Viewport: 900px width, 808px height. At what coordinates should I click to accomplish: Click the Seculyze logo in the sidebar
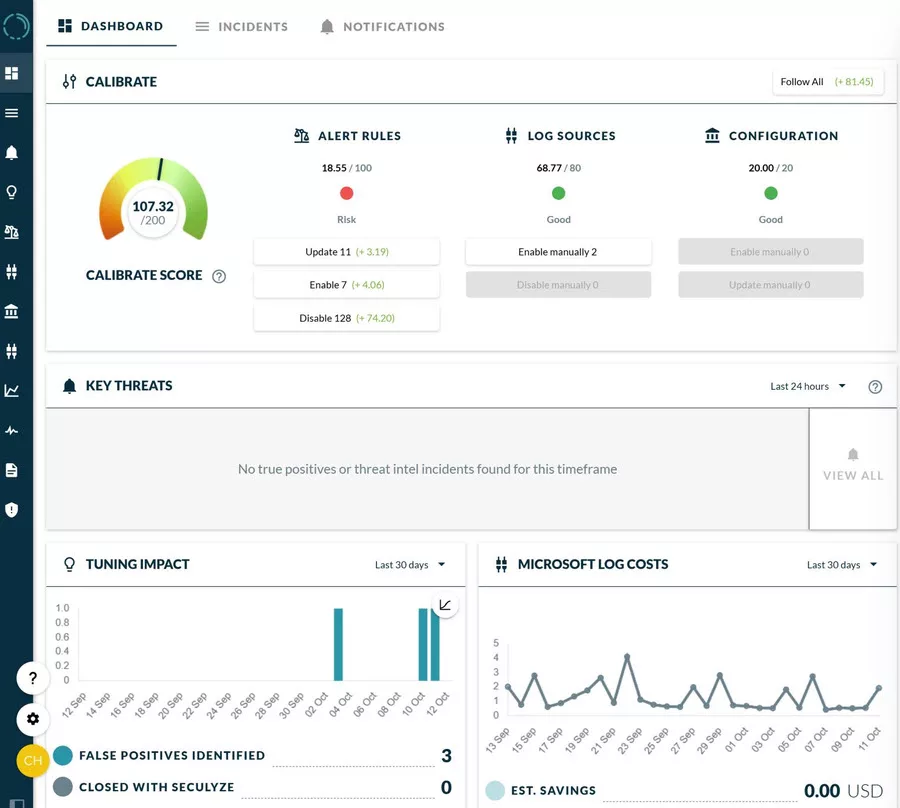pyautogui.click(x=15, y=26)
